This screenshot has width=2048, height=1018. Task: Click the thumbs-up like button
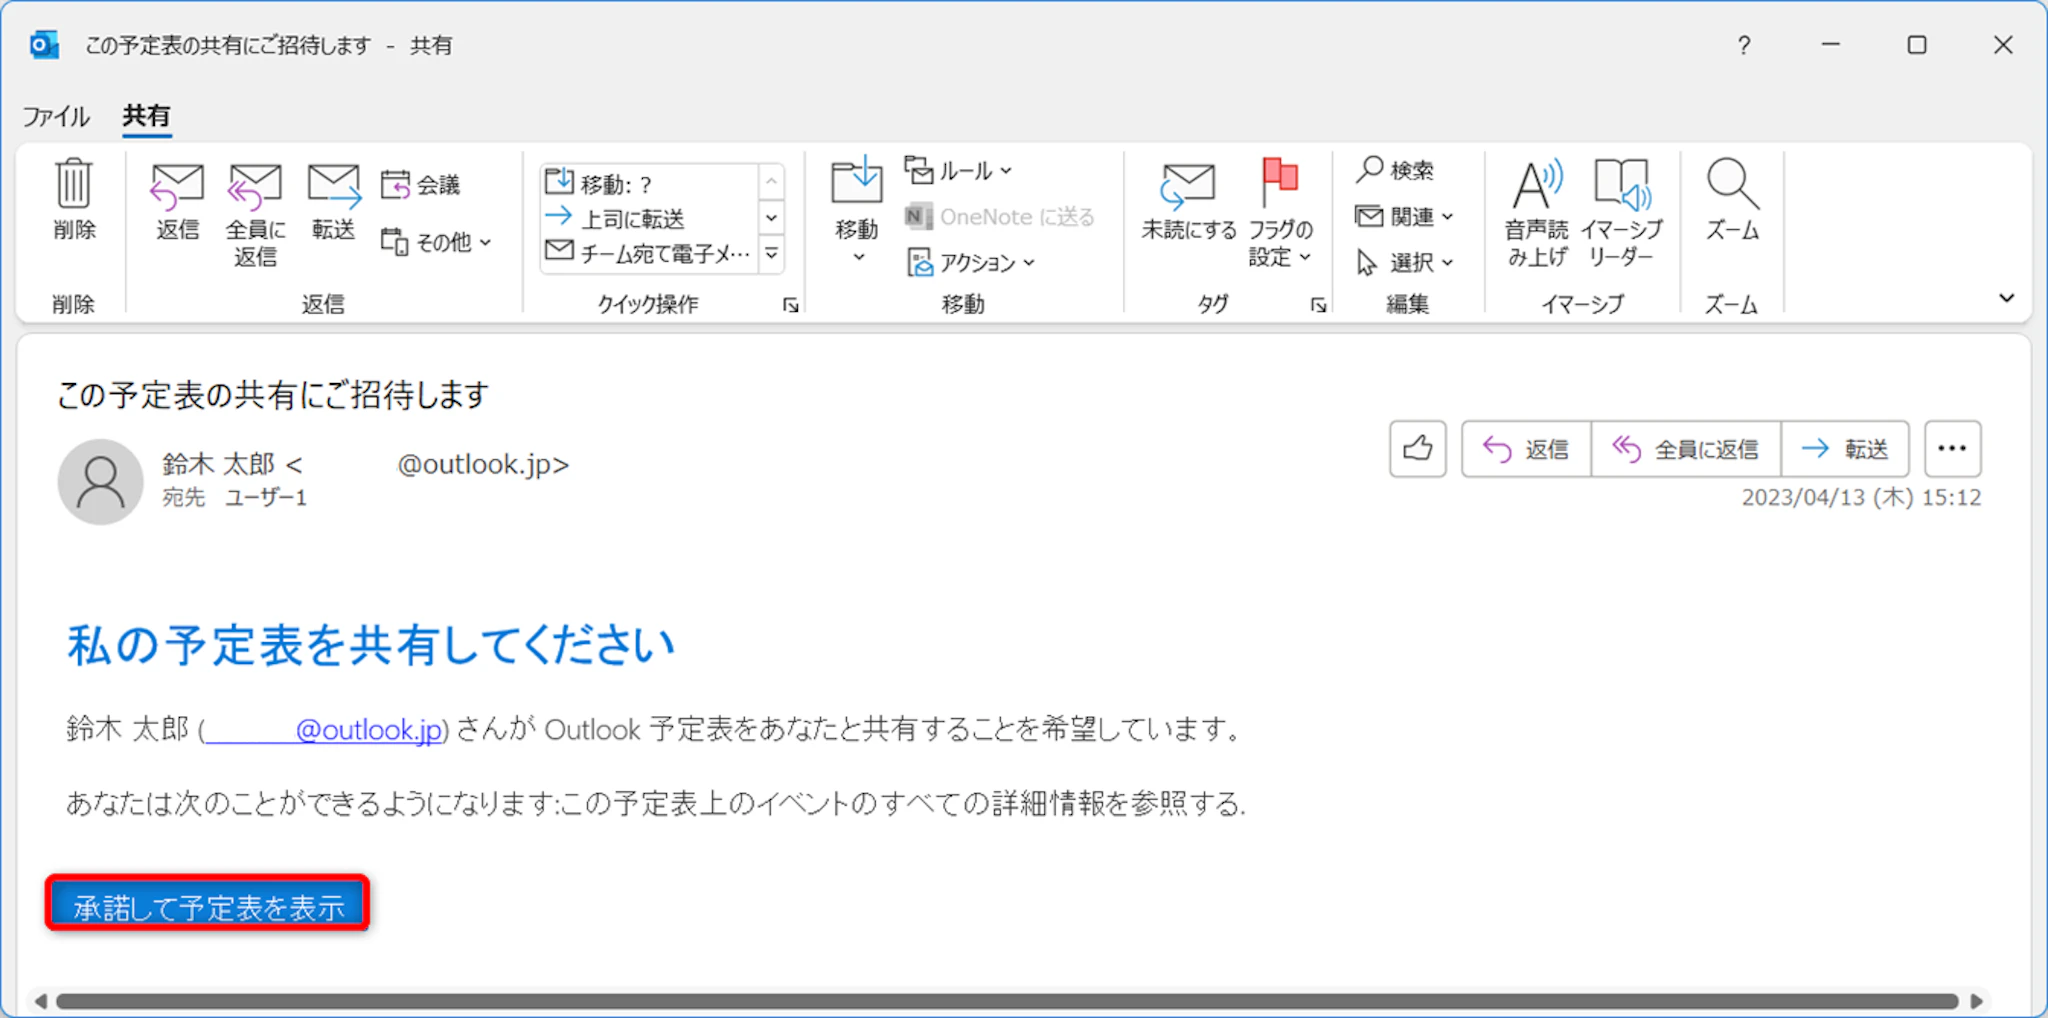click(x=1417, y=449)
